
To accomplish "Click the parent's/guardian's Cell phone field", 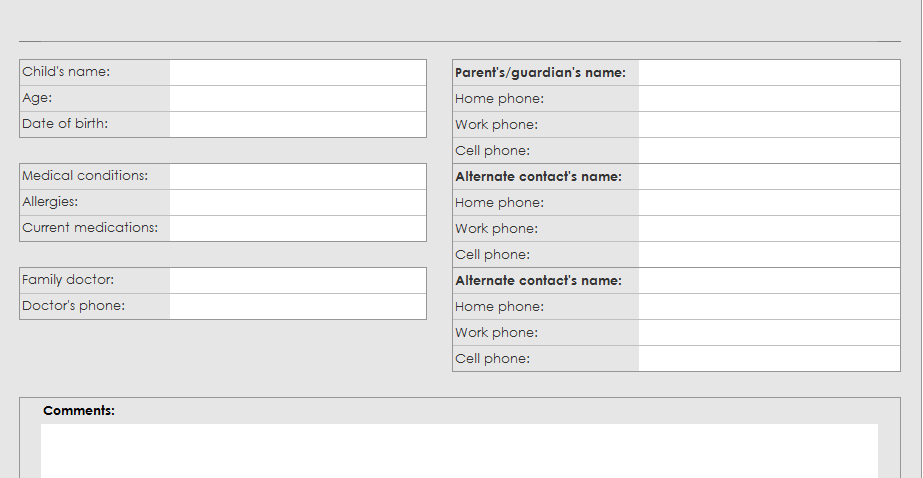I will [x=768, y=151].
